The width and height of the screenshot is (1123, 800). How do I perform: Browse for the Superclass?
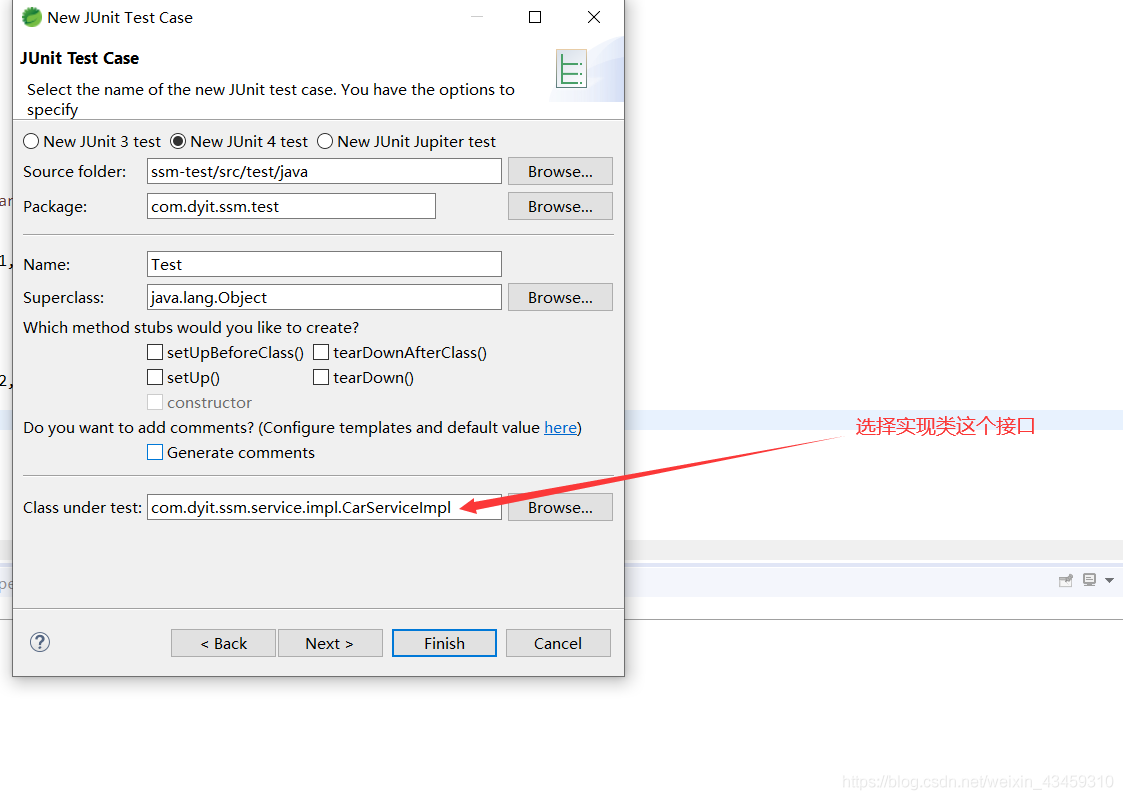pyautogui.click(x=560, y=297)
